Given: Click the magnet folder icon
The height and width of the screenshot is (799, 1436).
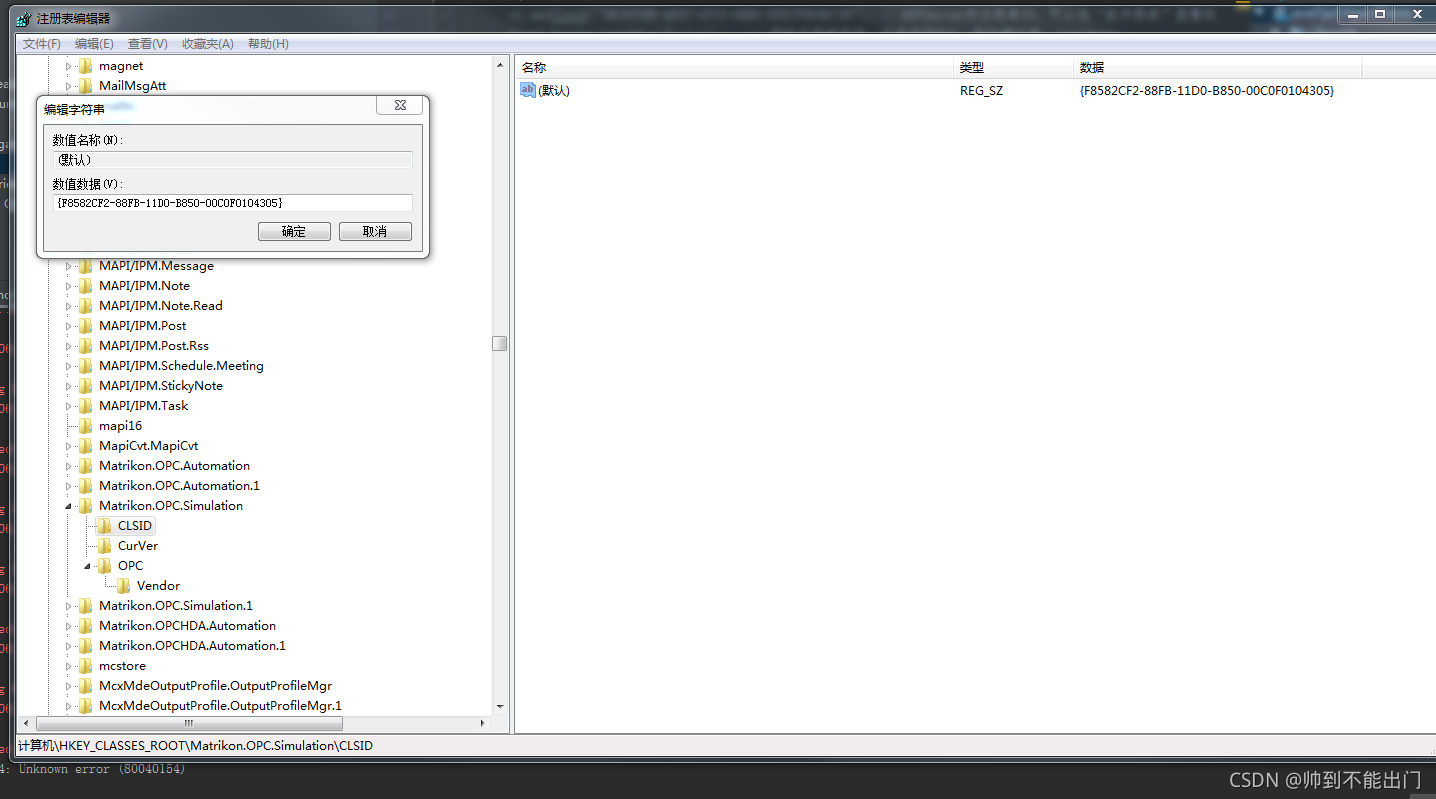Looking at the screenshot, I should (x=86, y=66).
